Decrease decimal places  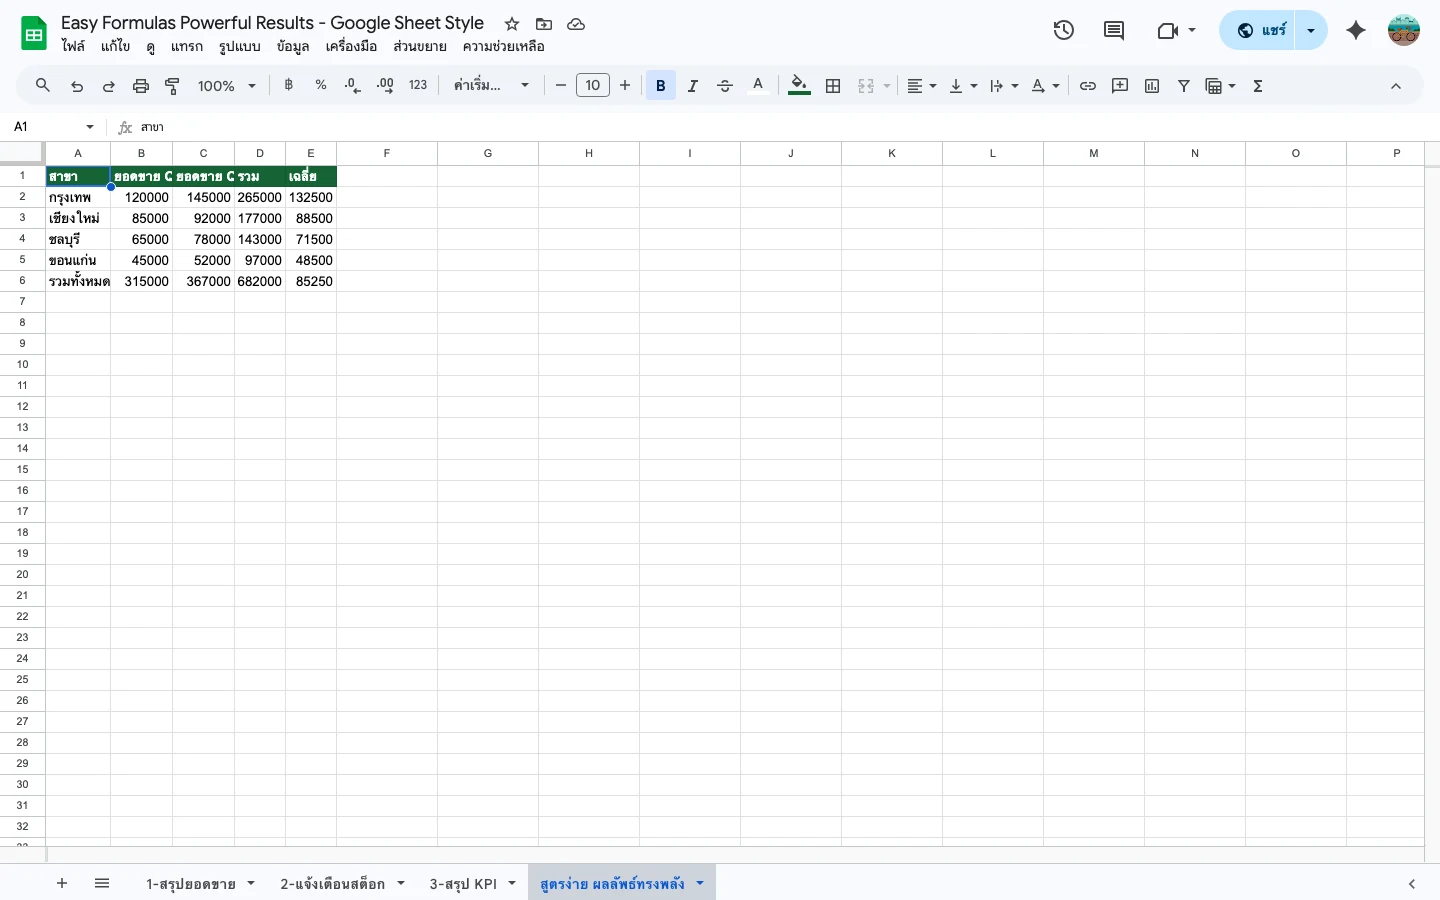(352, 85)
